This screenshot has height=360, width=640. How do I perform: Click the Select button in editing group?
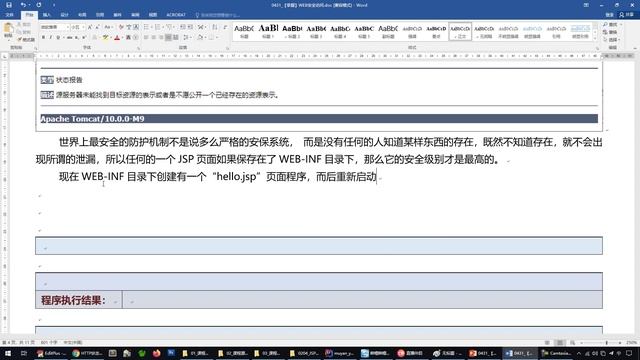pos(611,40)
